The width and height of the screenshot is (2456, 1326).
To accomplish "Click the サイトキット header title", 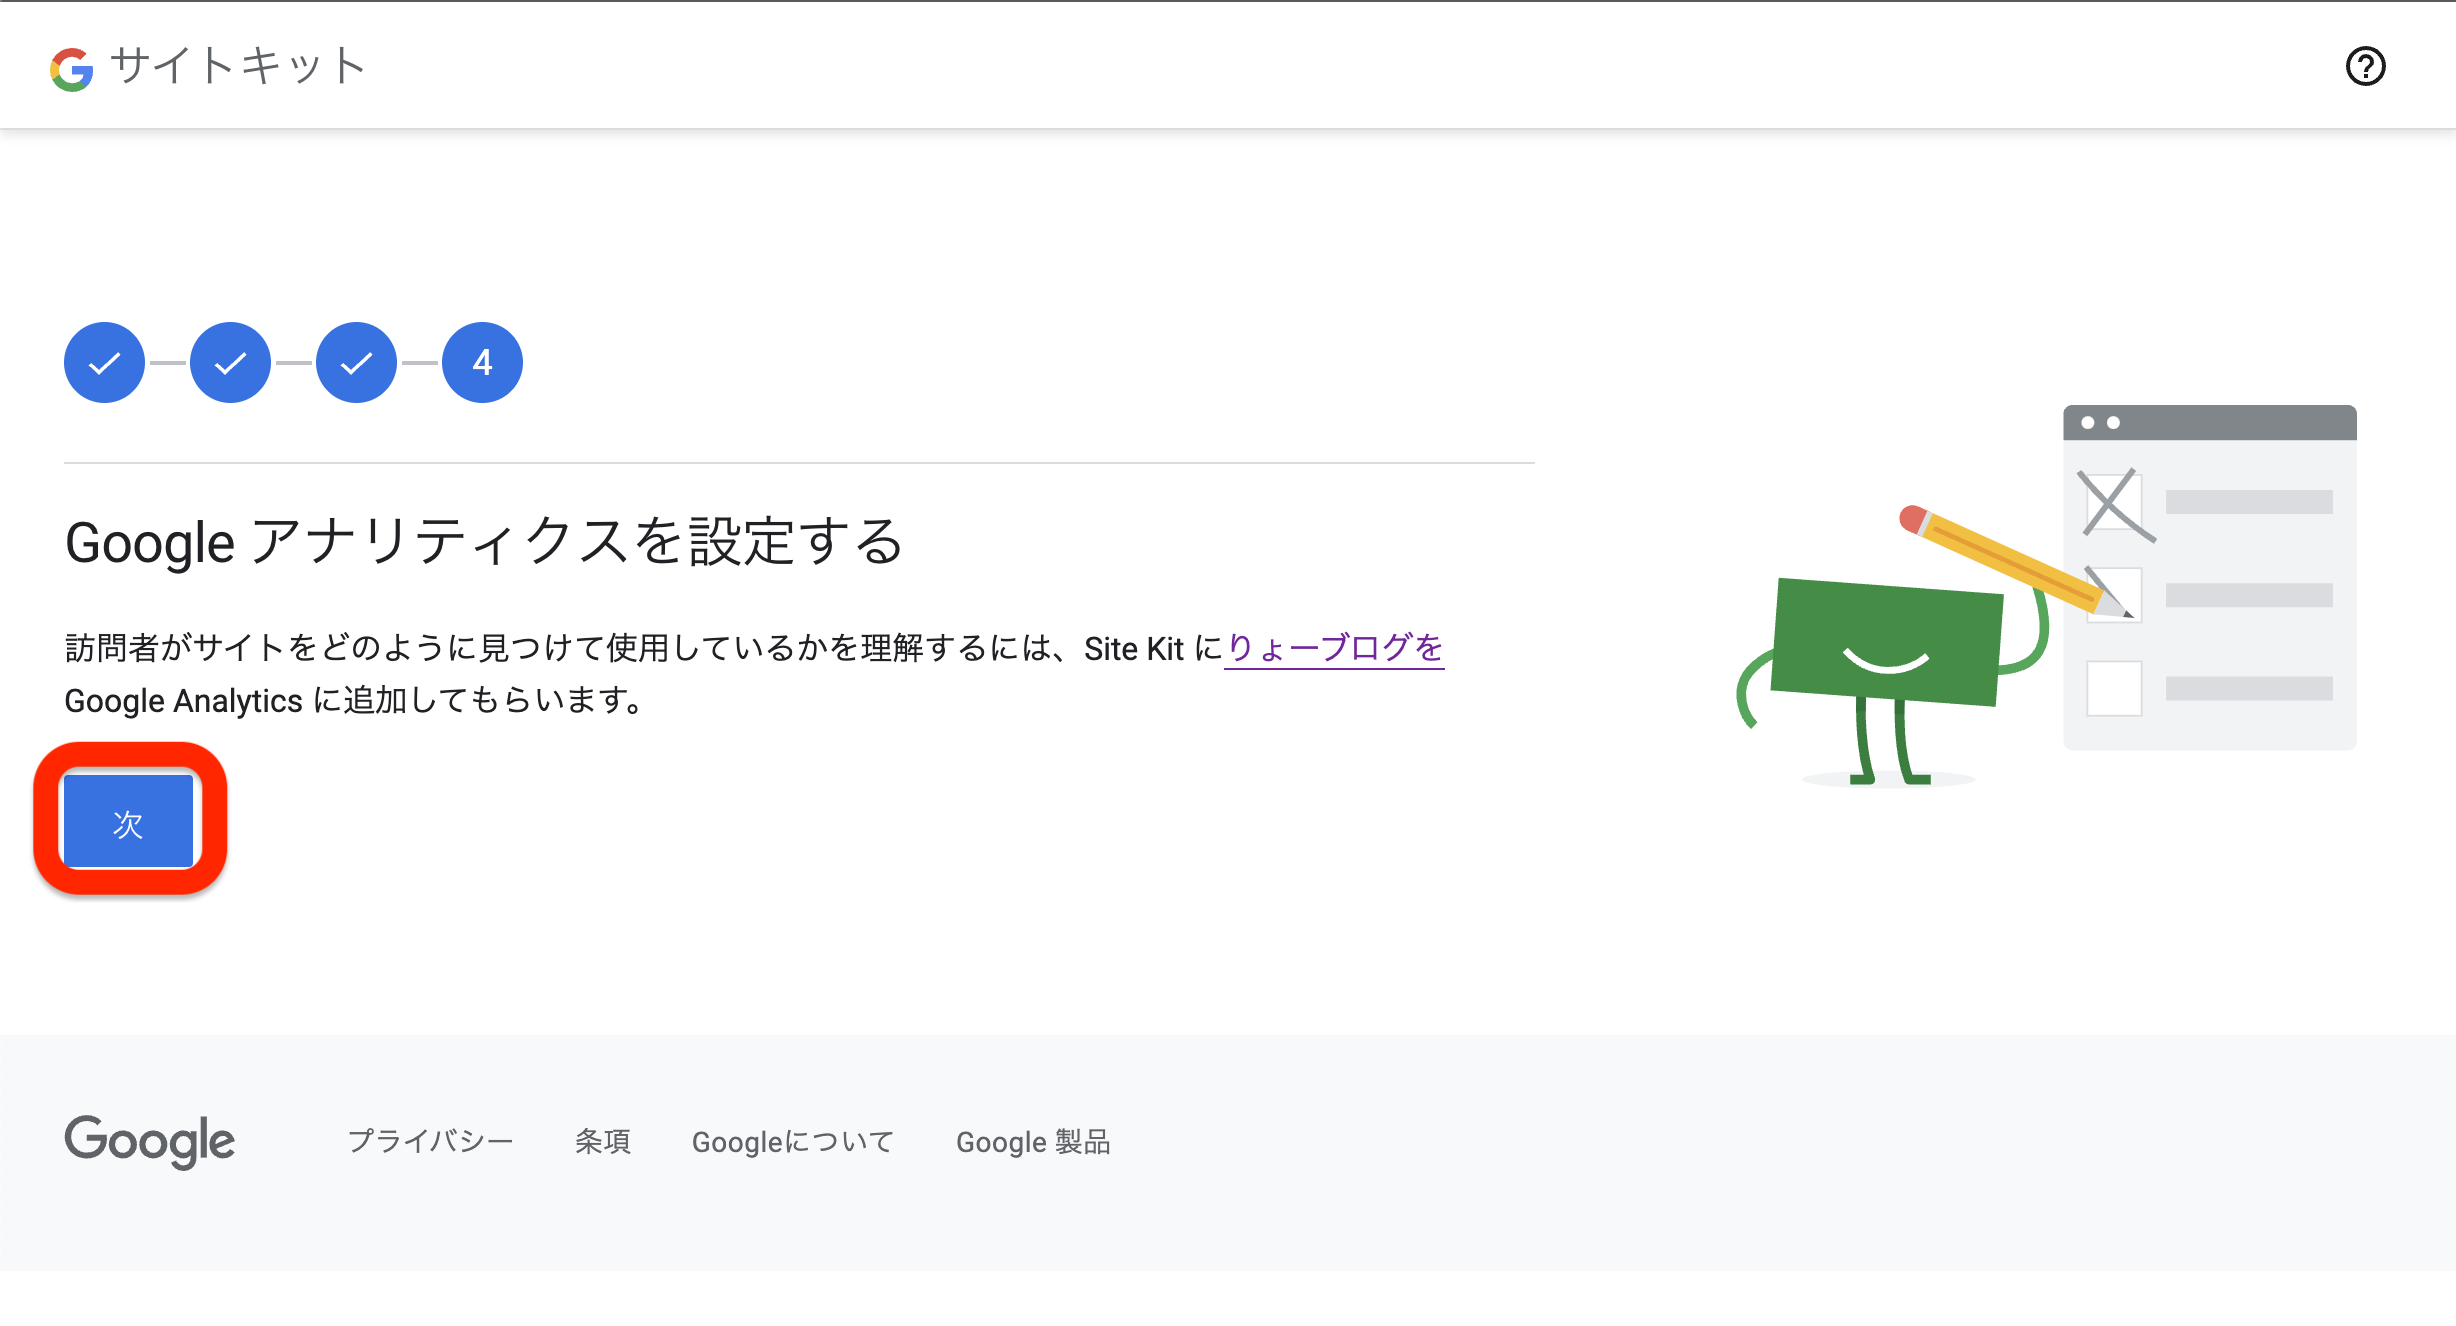I will [238, 66].
